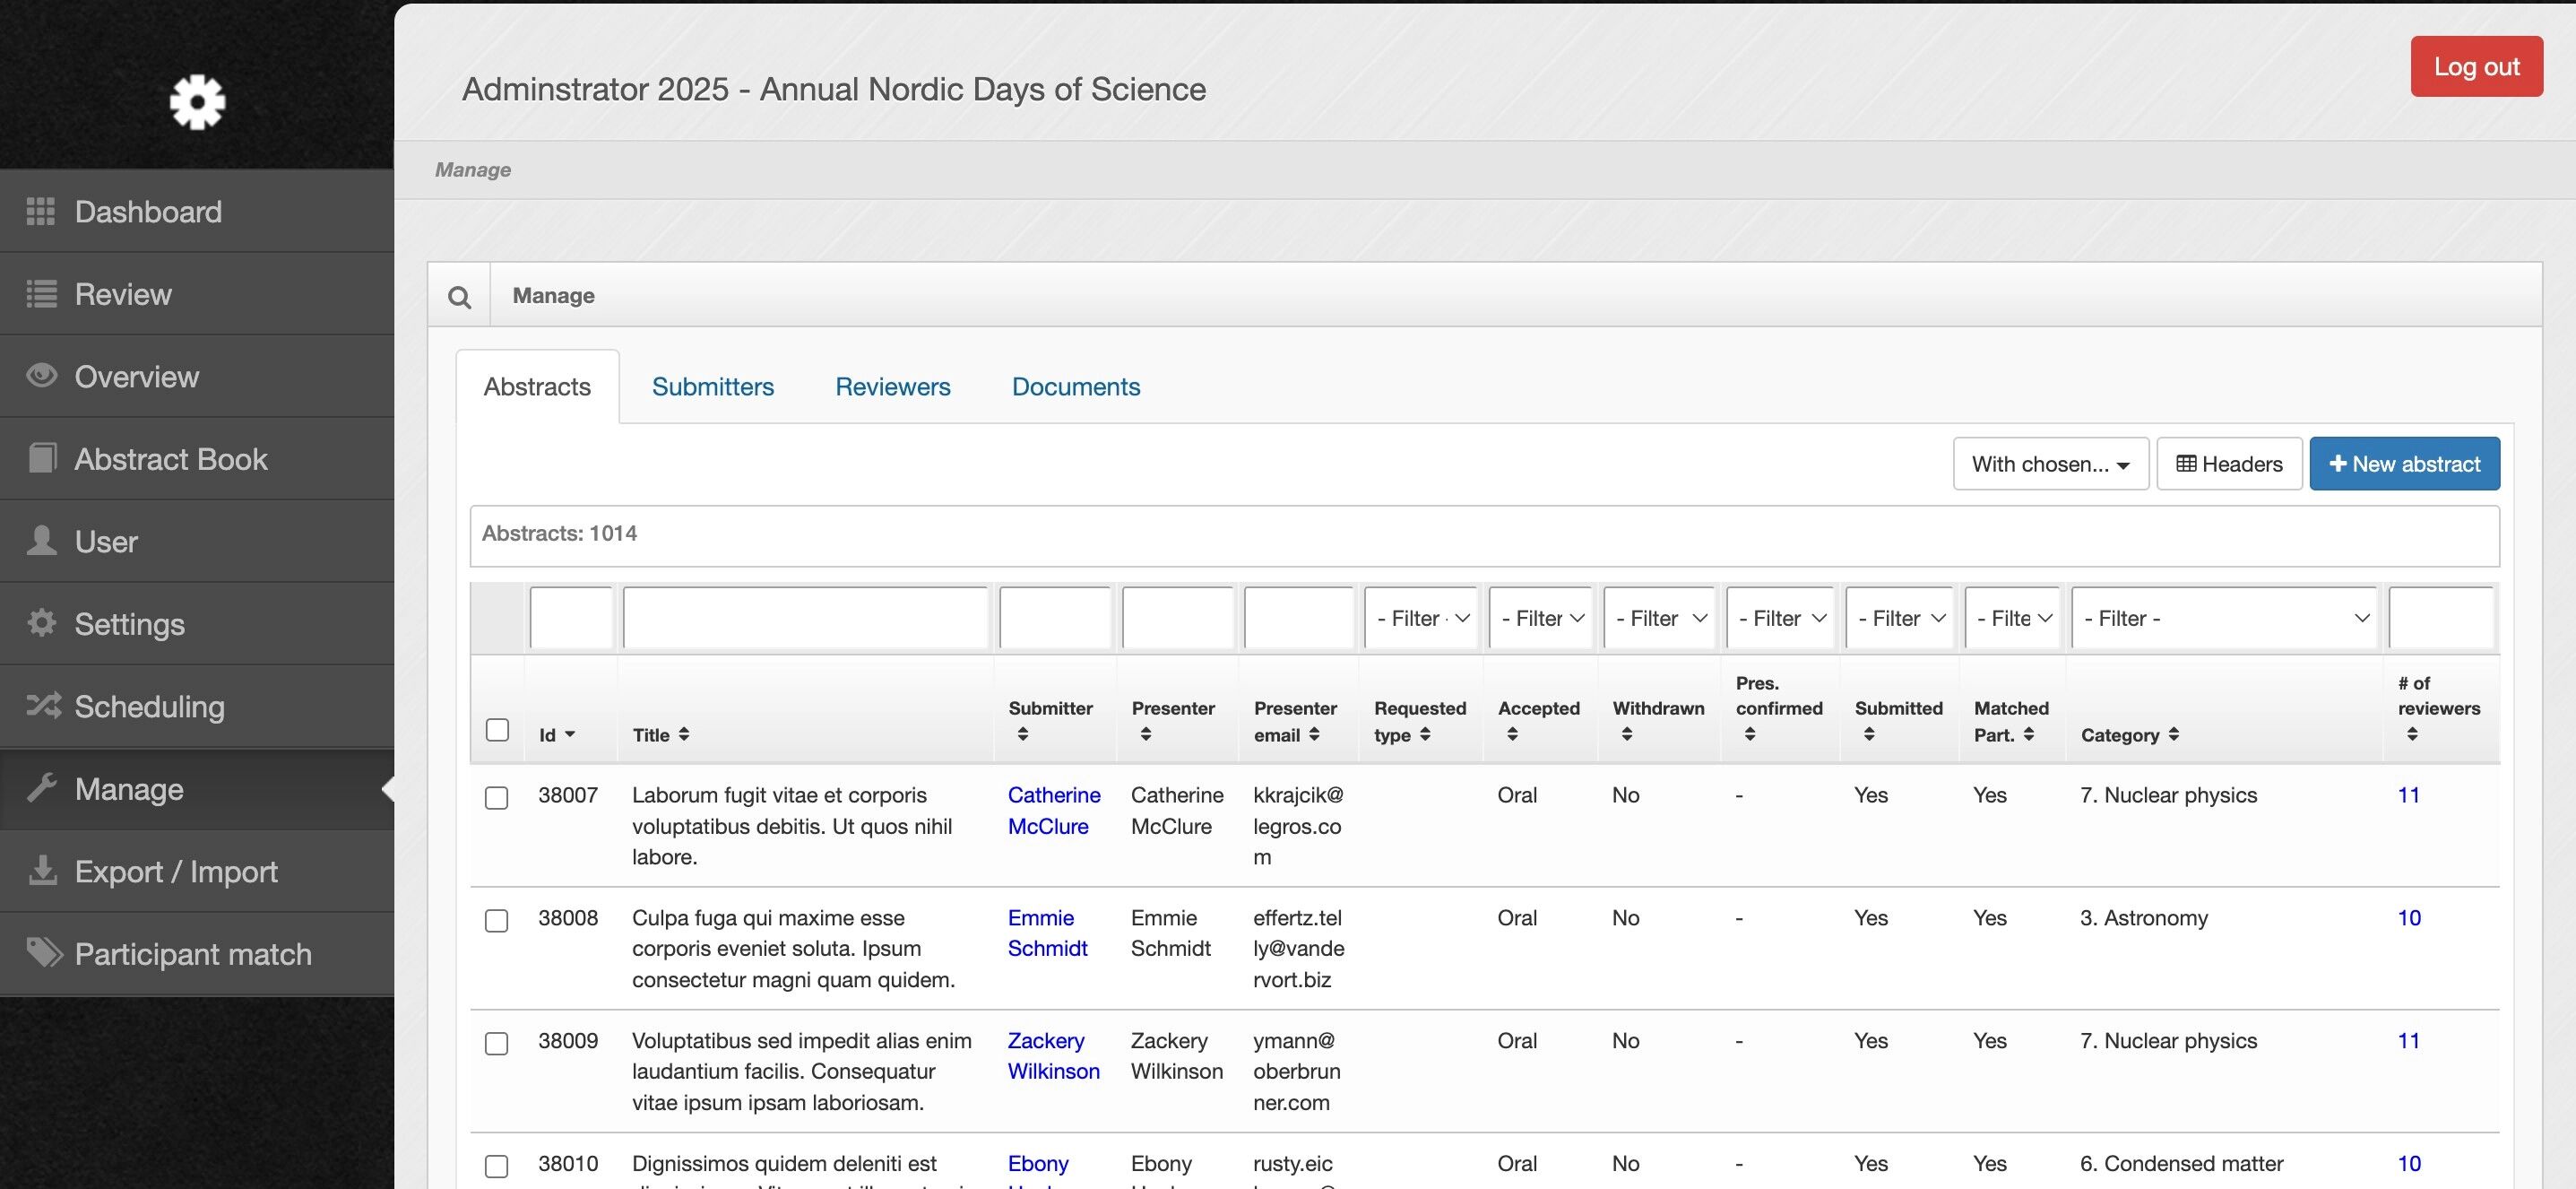The height and width of the screenshot is (1189, 2576).
Task: Click the magnifier search icon beside Manage
Action: [x=459, y=296]
